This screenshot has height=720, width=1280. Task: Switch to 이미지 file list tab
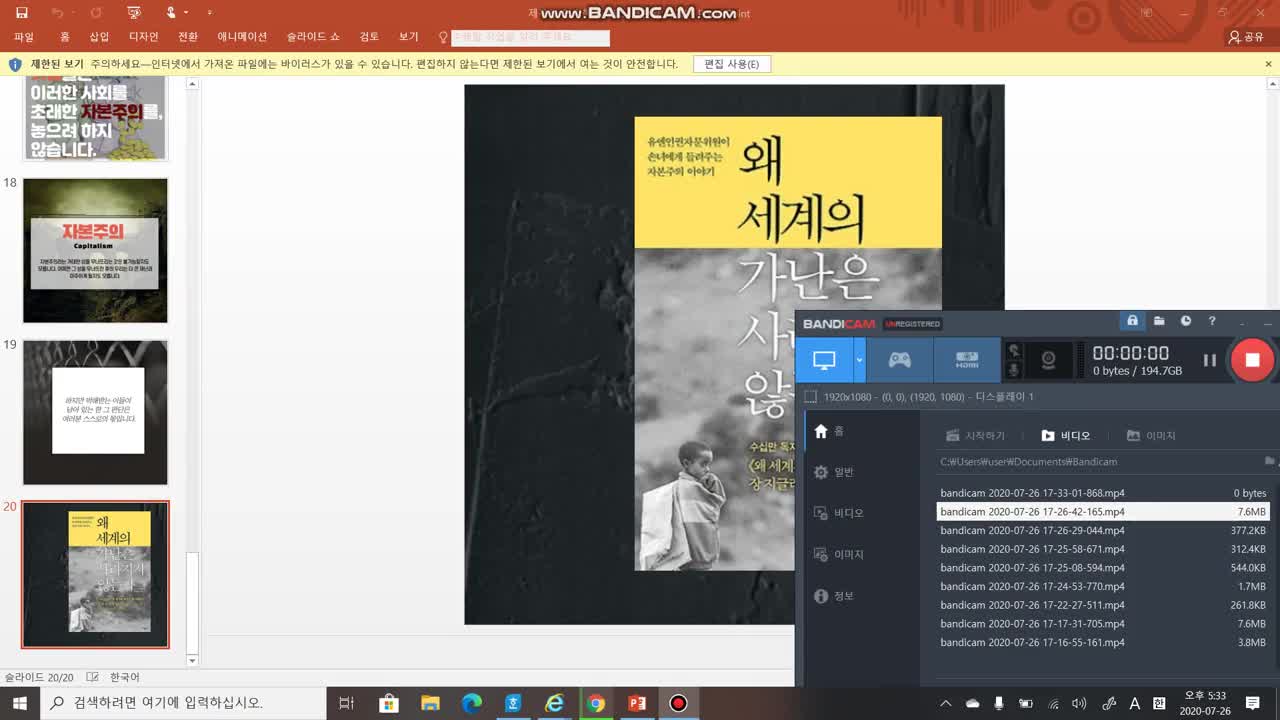click(1151, 436)
